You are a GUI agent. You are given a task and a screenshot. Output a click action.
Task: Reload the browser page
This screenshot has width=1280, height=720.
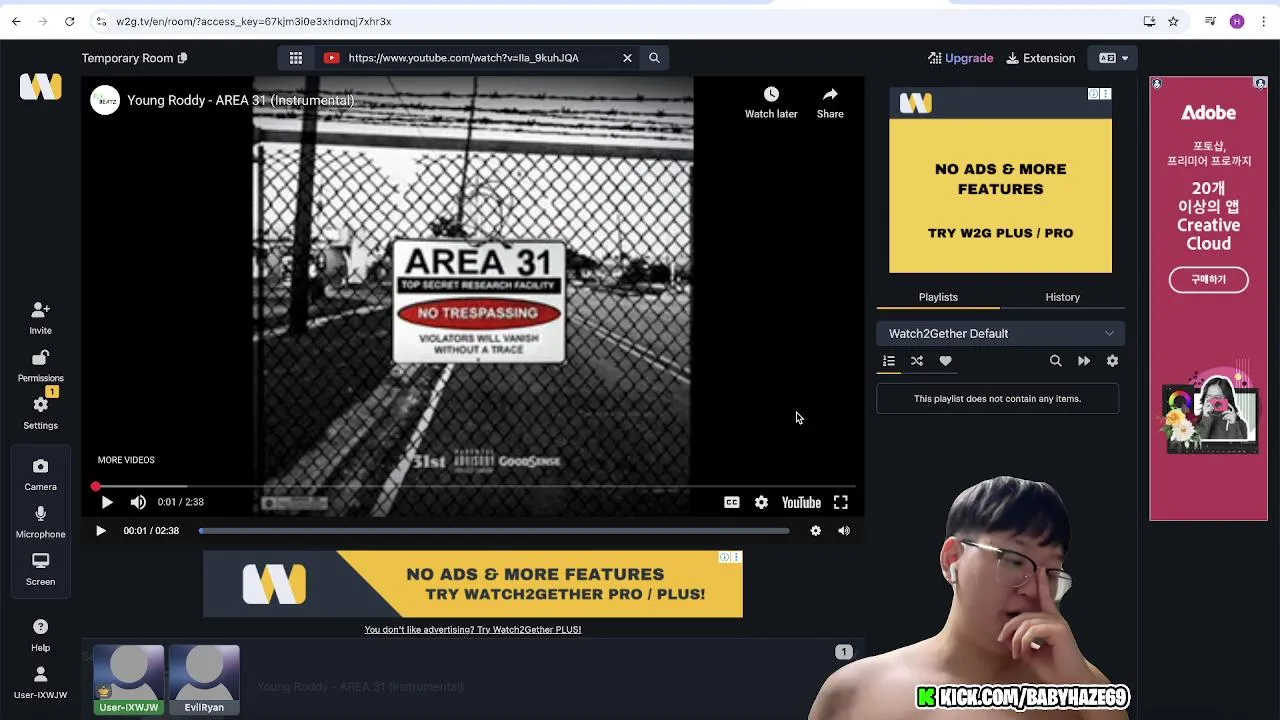(x=69, y=21)
